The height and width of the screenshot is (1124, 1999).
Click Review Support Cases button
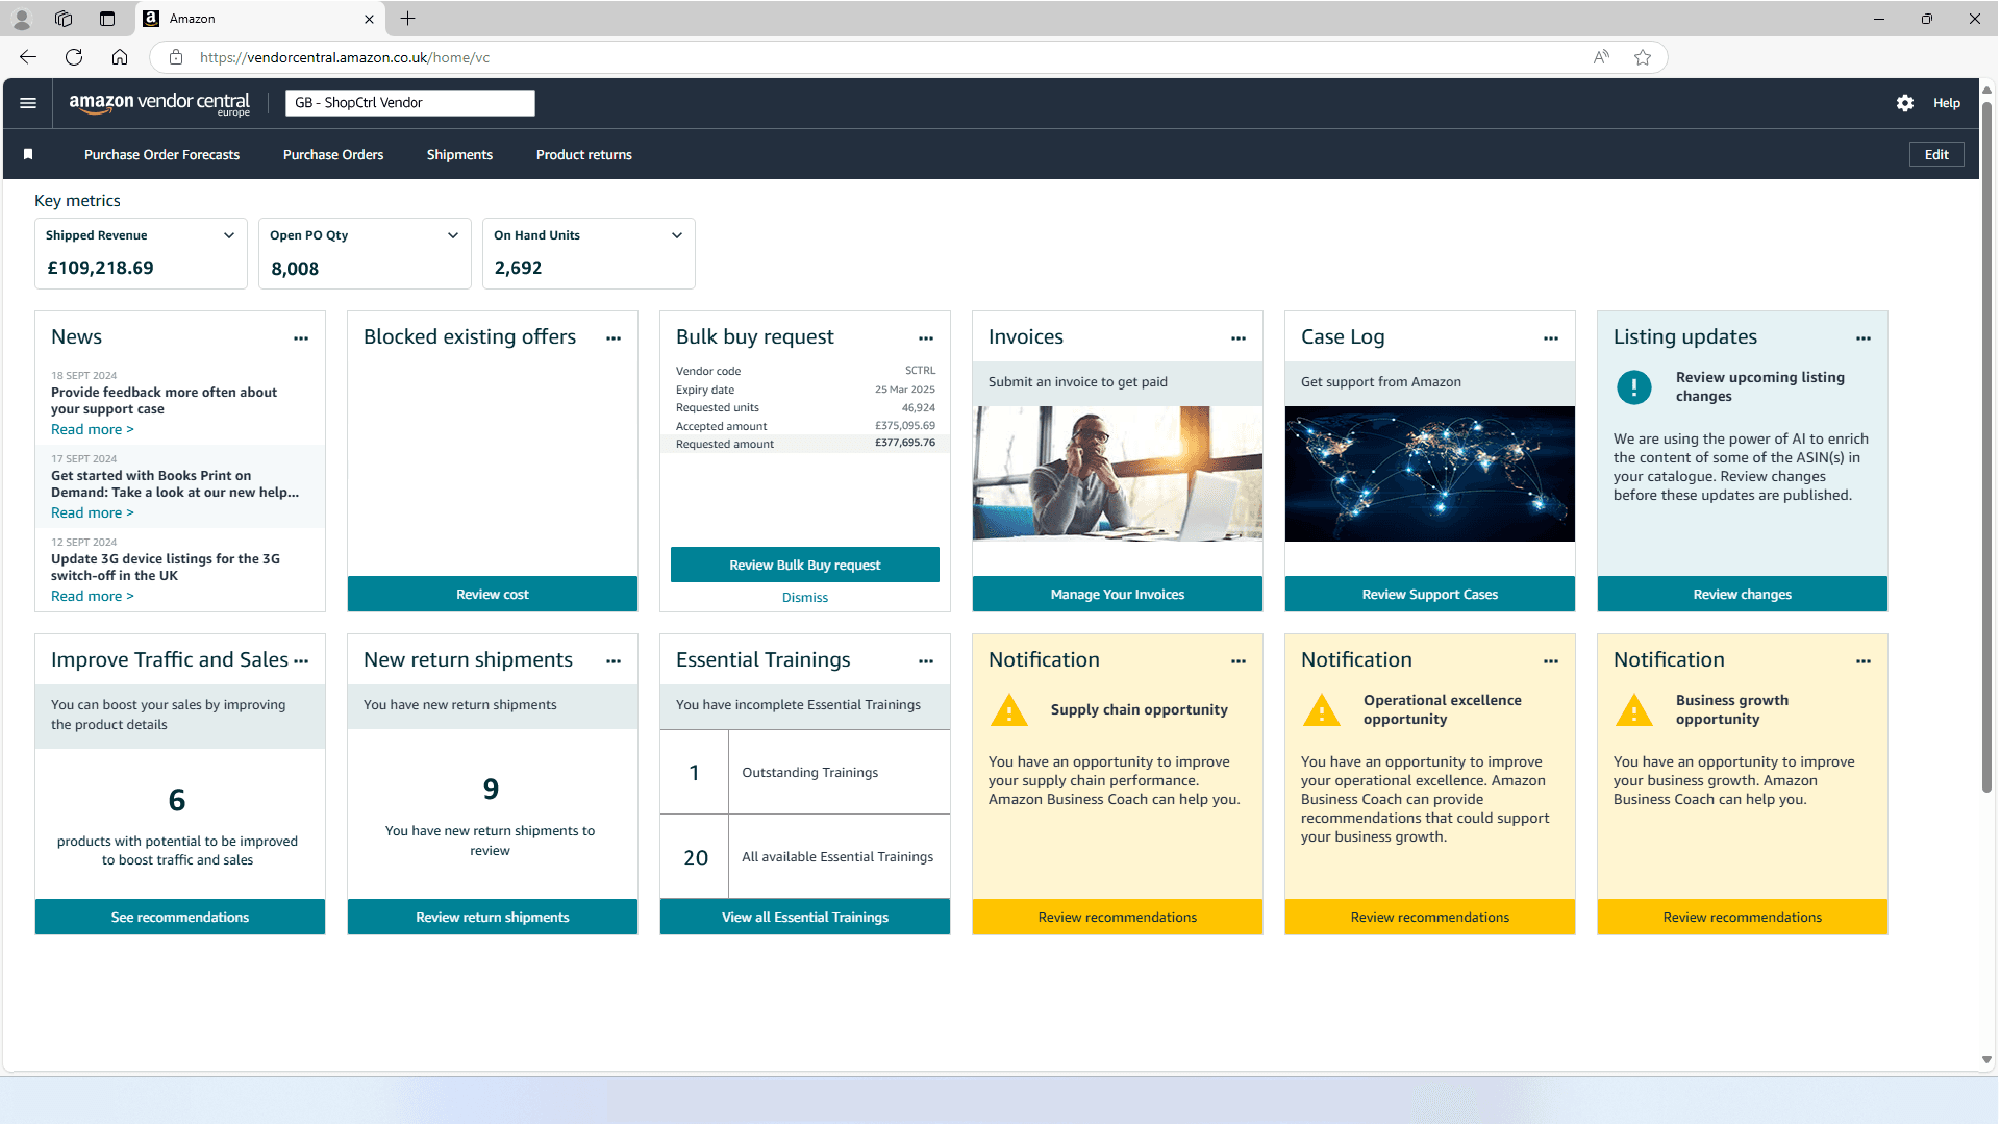(x=1430, y=594)
